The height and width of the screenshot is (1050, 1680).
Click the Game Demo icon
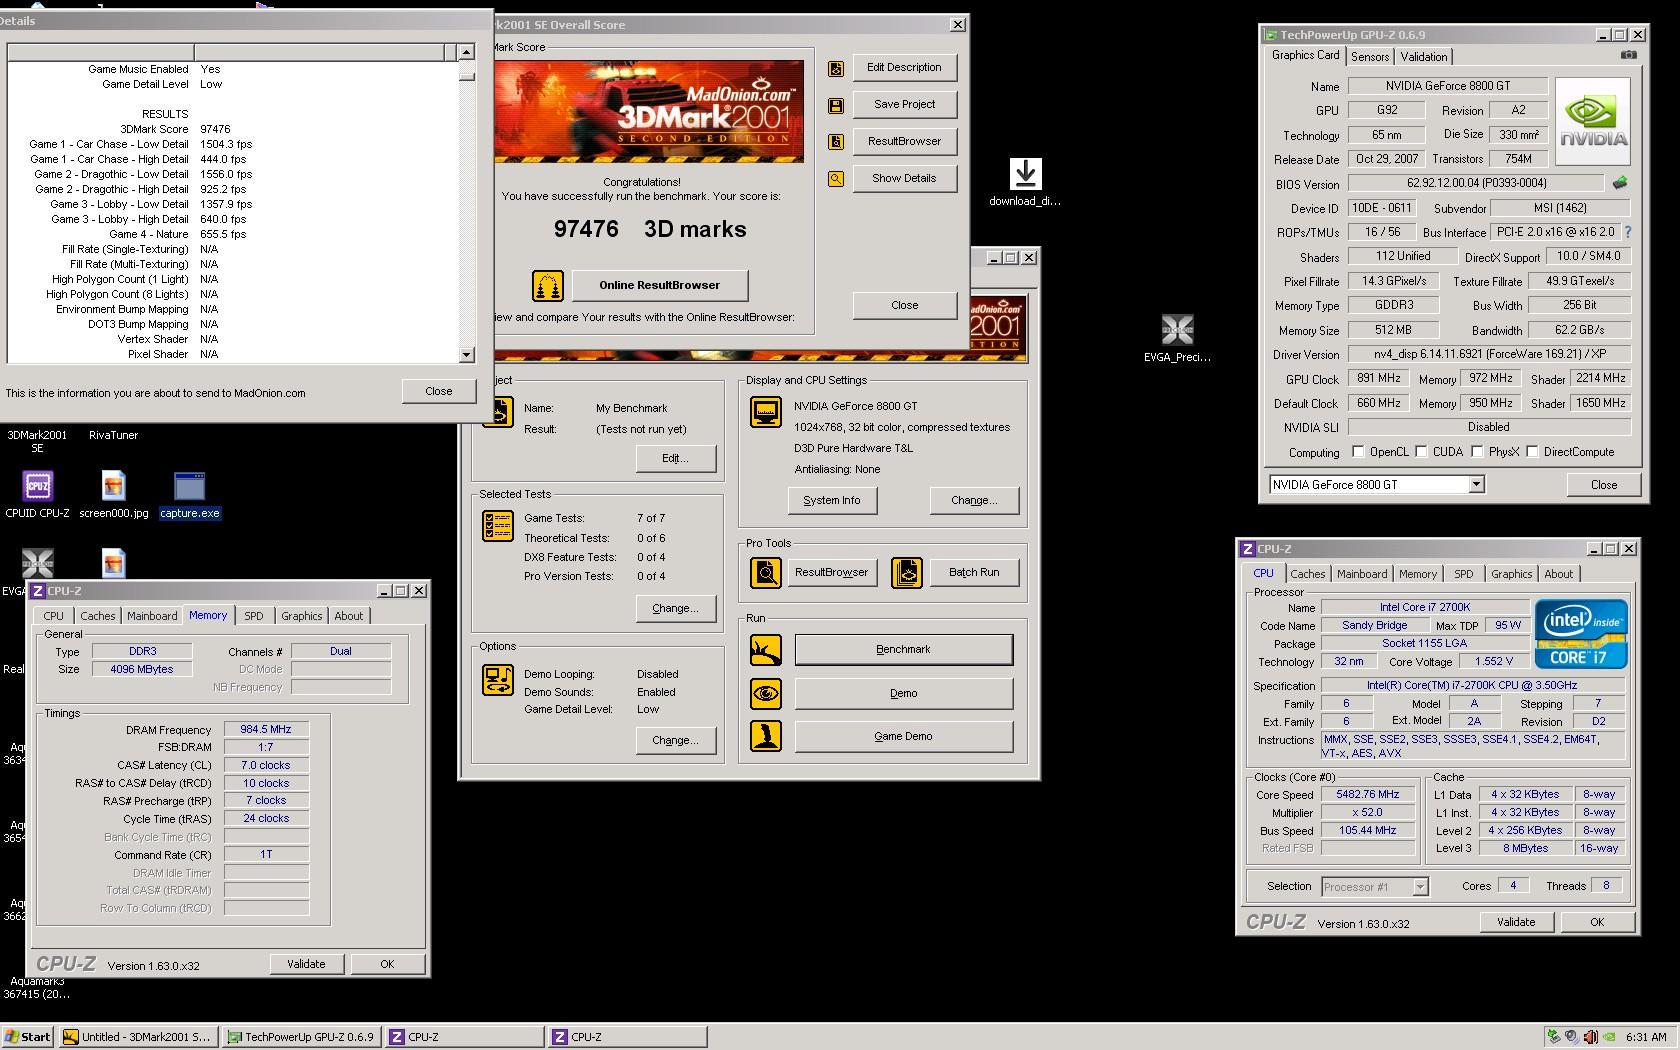pyautogui.click(x=766, y=736)
